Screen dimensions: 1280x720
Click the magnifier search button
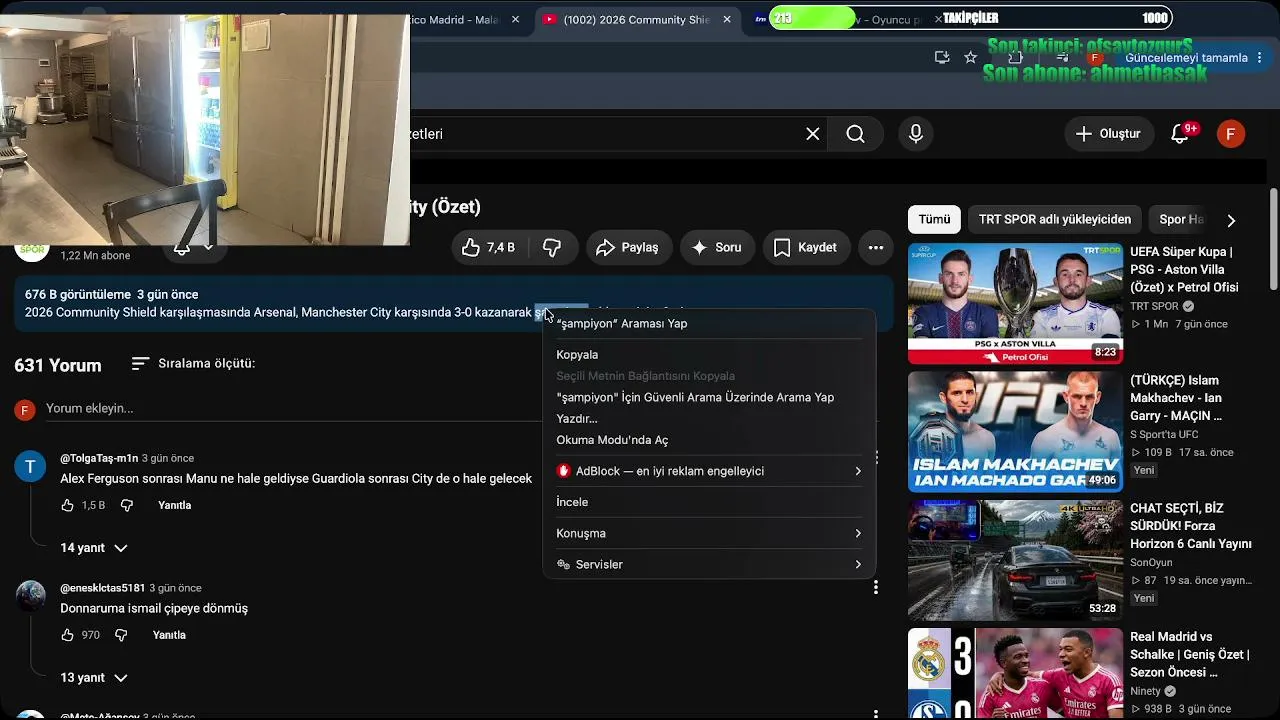coord(855,134)
